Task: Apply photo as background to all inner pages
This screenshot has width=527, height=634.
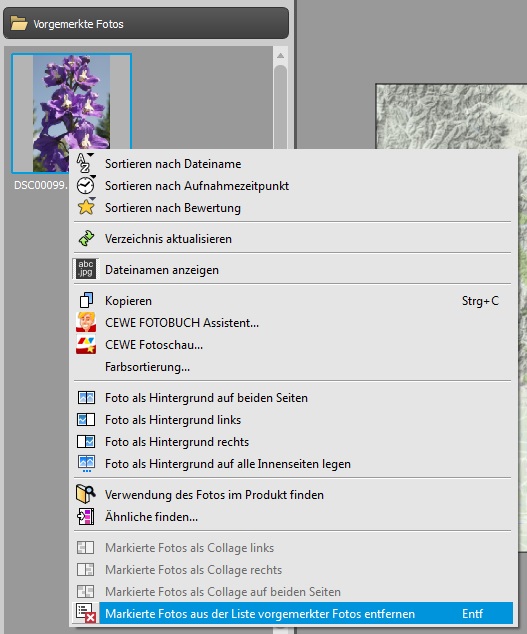Action: point(228,464)
